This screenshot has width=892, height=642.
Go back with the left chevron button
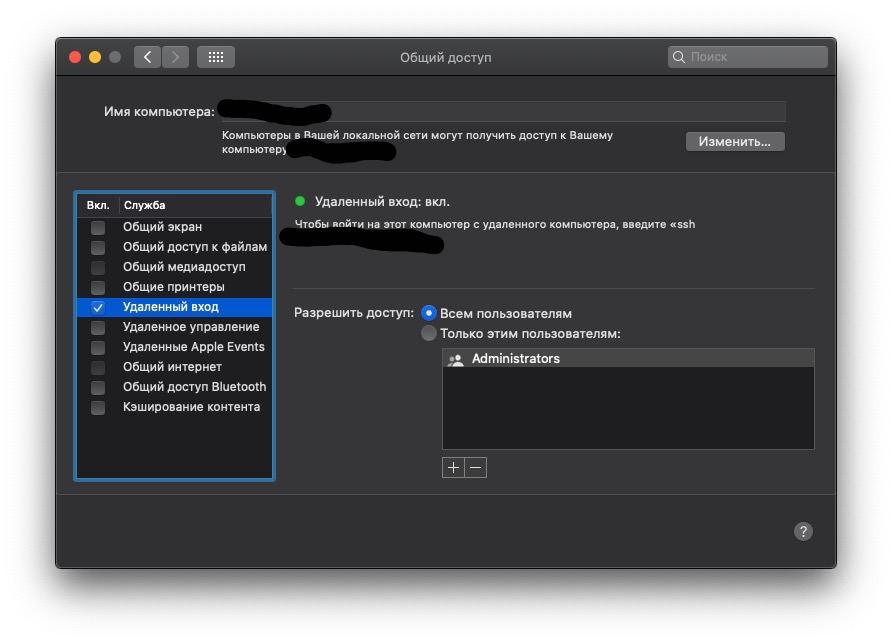click(x=147, y=57)
